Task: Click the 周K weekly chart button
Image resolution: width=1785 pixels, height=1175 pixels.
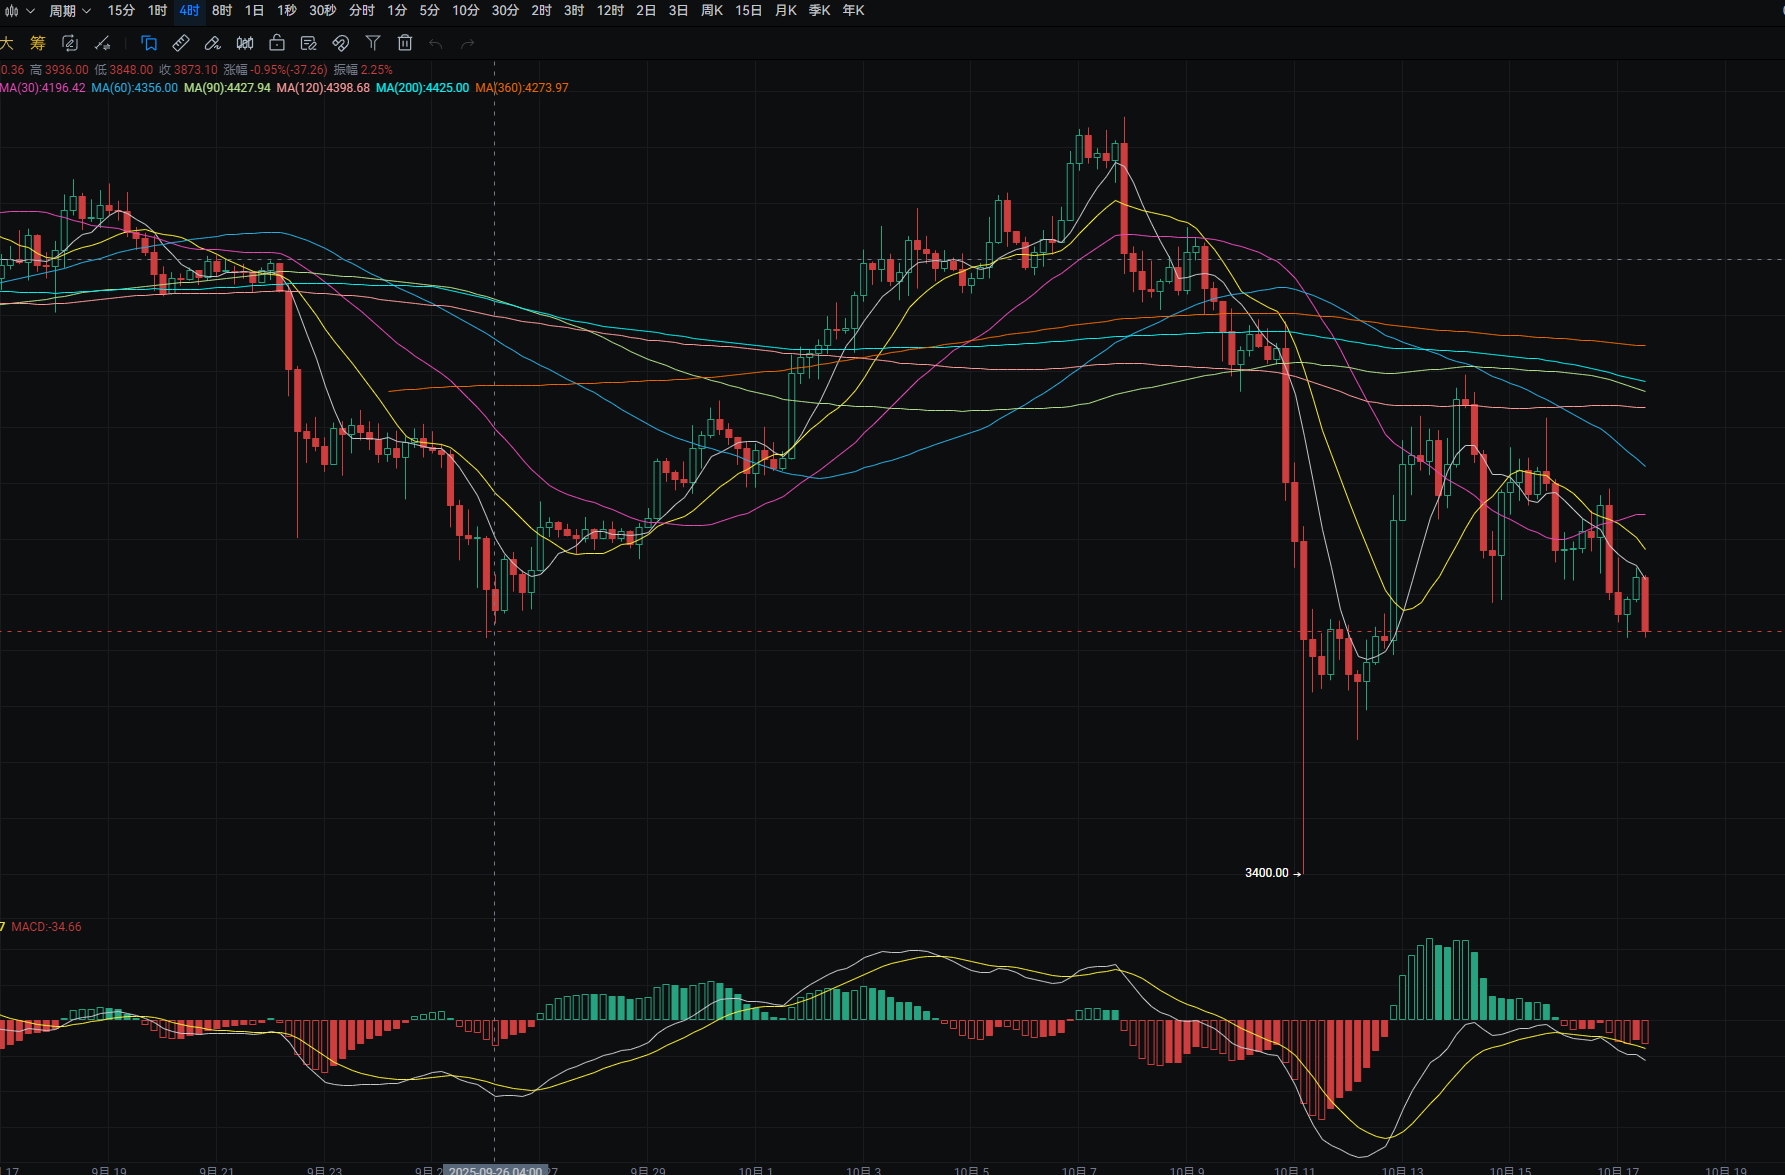Action: (x=712, y=11)
